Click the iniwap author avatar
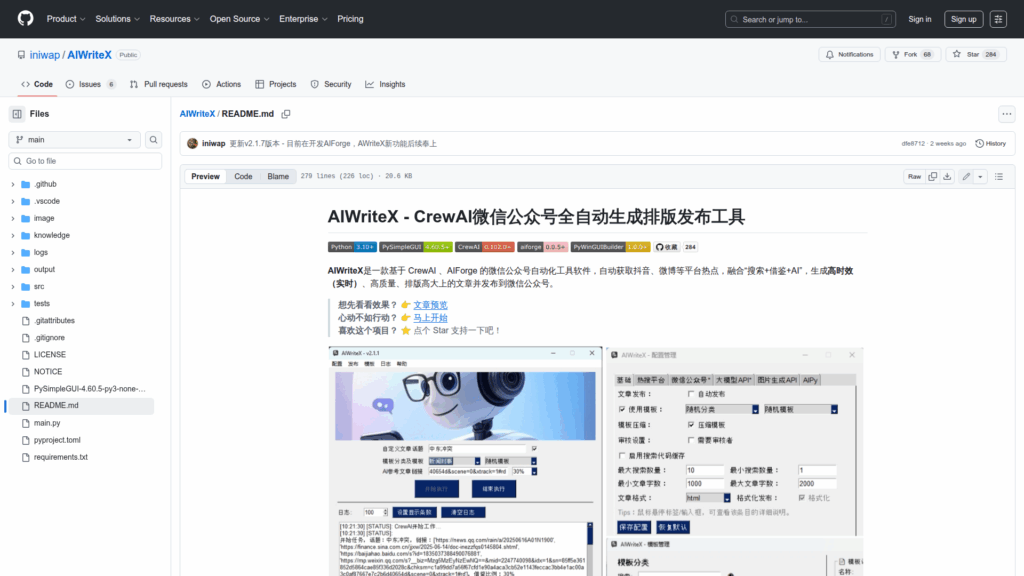Image resolution: width=1024 pixels, height=576 pixels. pos(192,144)
